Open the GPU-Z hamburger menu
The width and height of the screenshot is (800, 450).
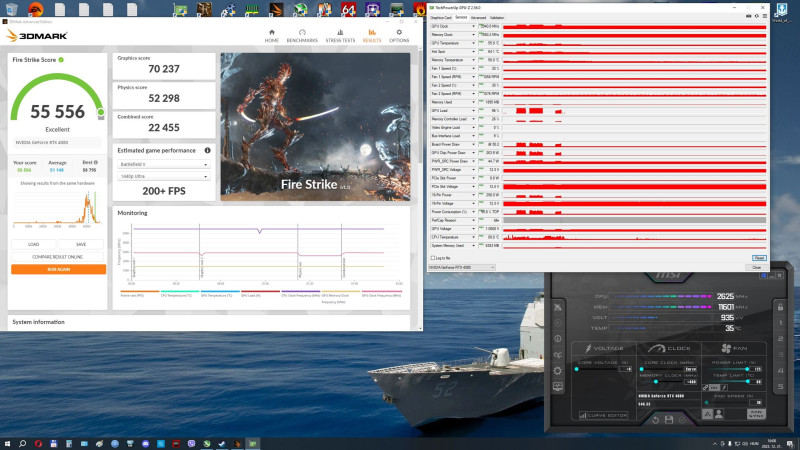(764, 16)
